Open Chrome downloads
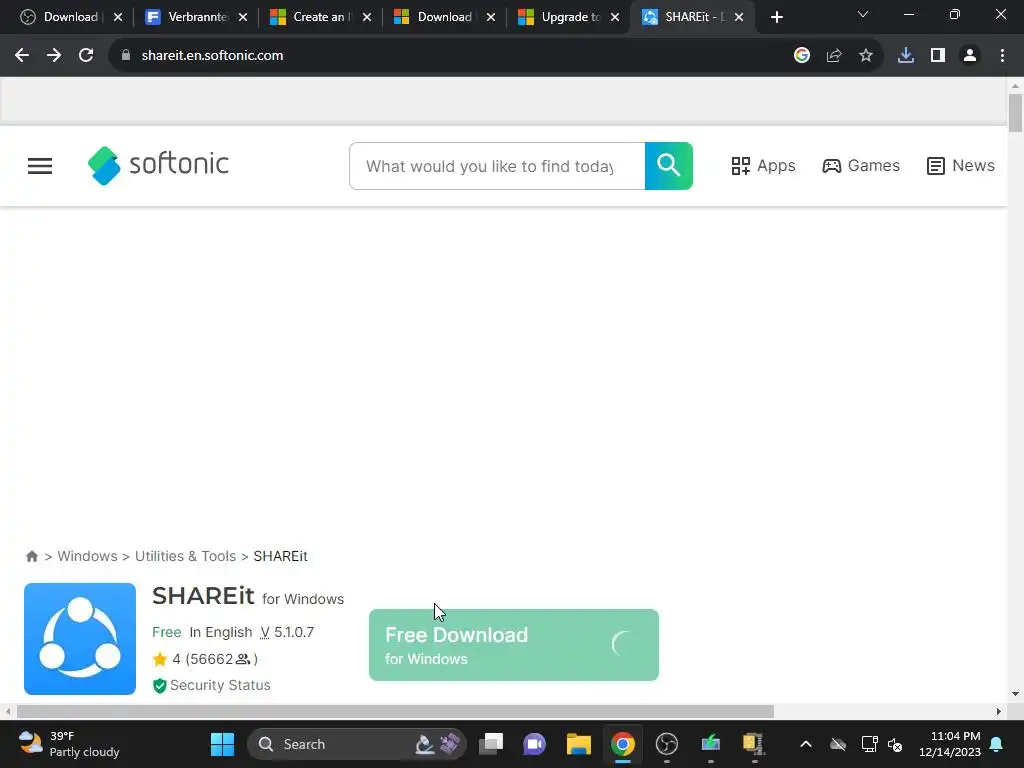The height and width of the screenshot is (768, 1024). tap(905, 56)
